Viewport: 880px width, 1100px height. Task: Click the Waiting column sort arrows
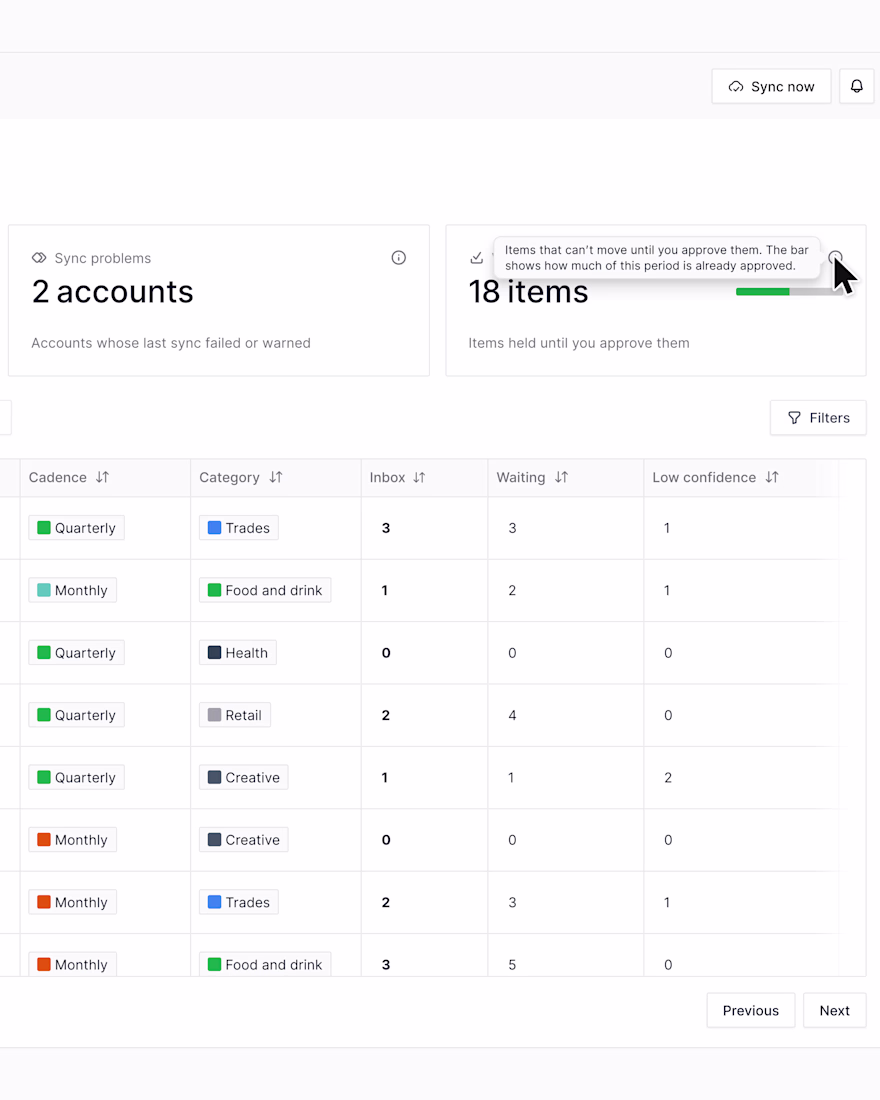point(561,477)
